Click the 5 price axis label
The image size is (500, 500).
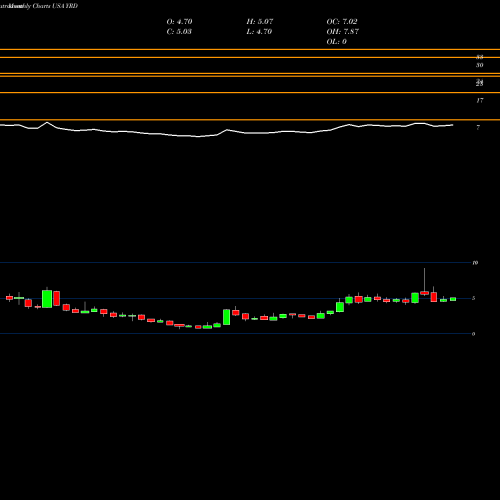474,298
